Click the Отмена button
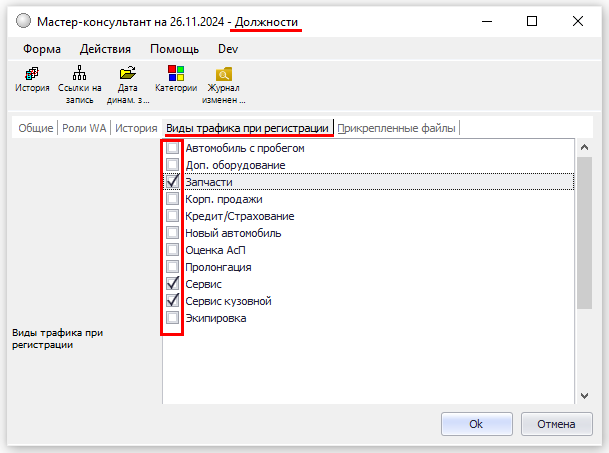The width and height of the screenshot is (609, 453). (x=556, y=424)
